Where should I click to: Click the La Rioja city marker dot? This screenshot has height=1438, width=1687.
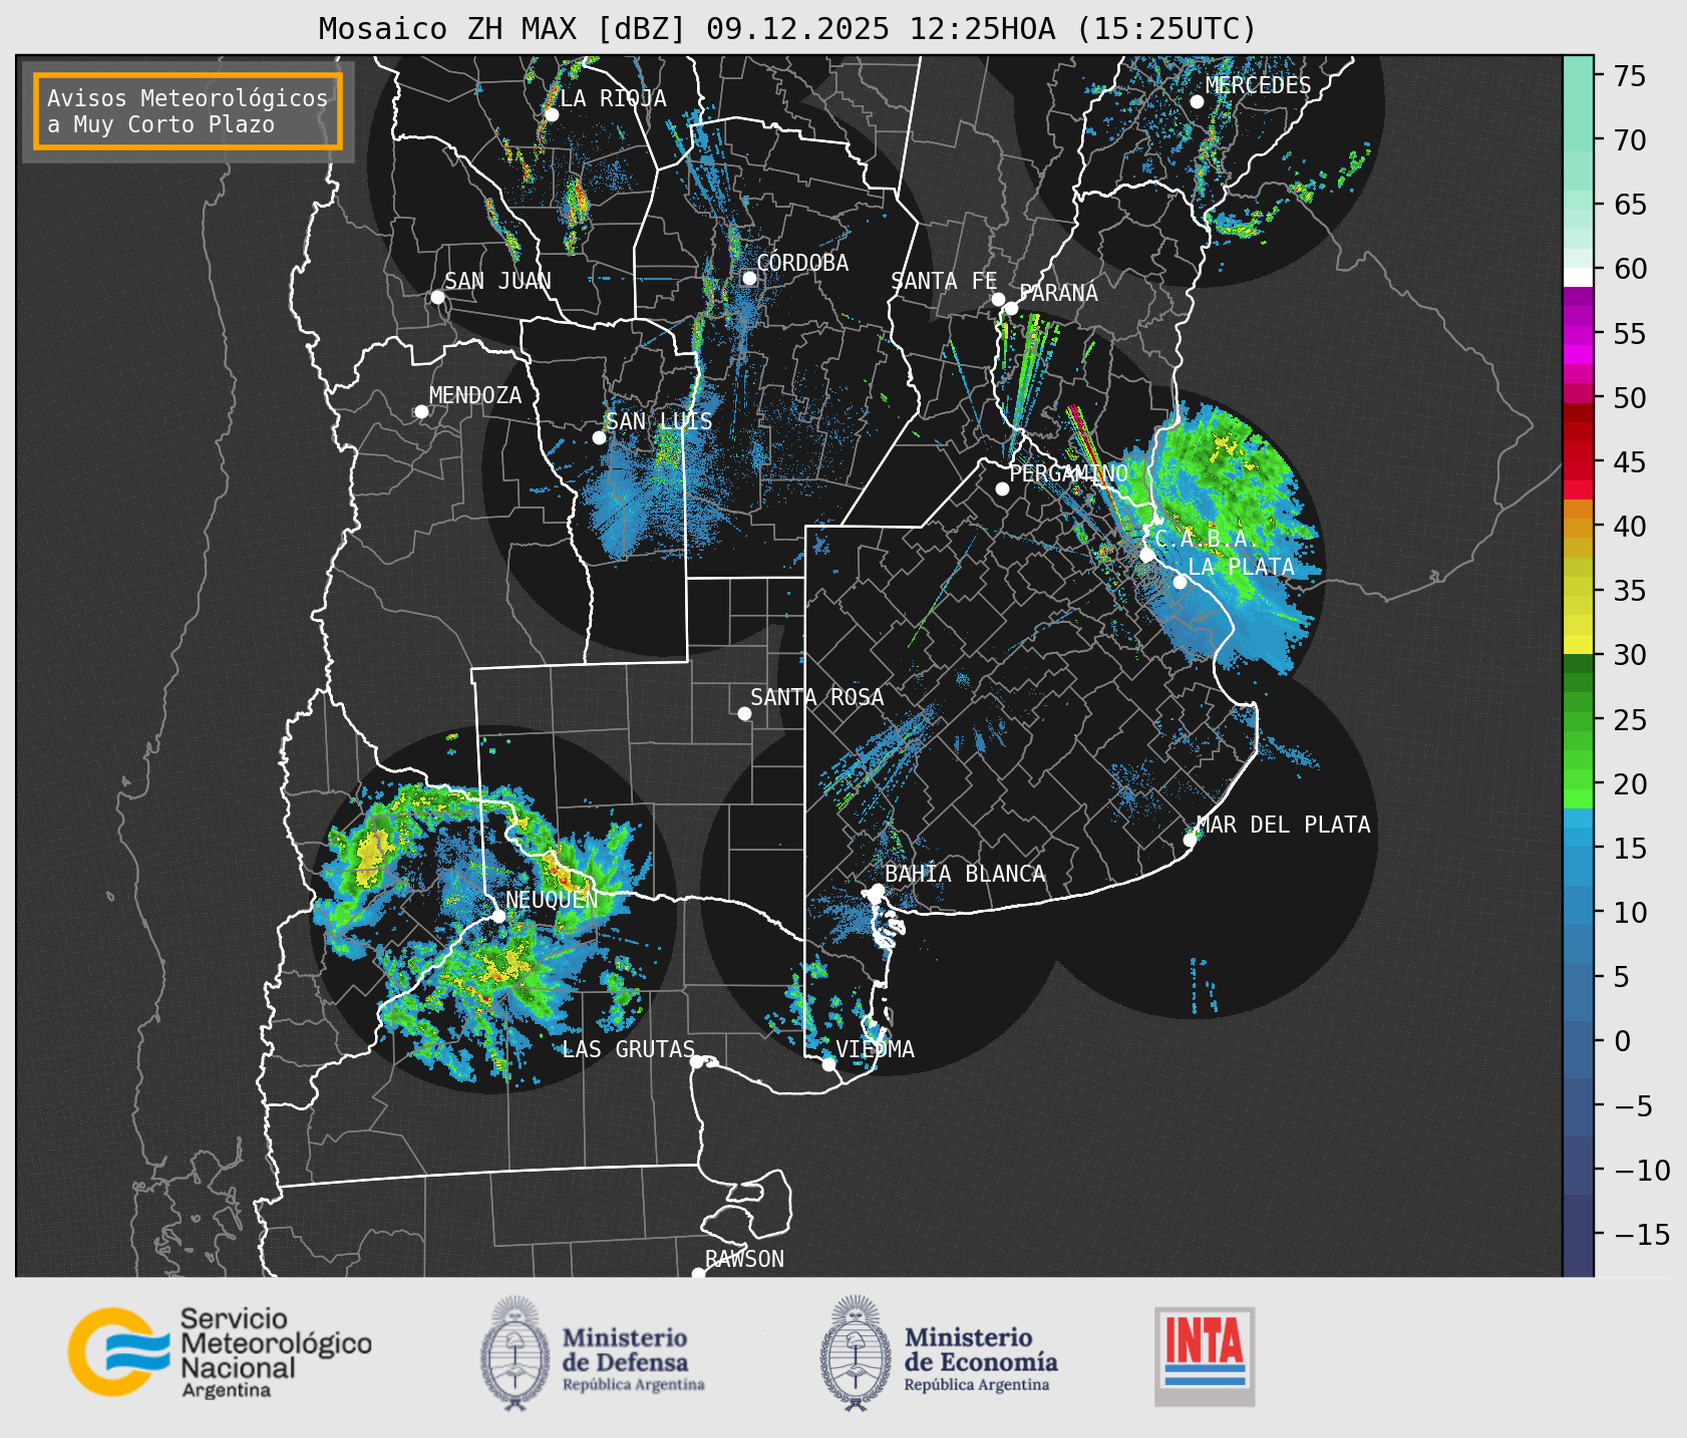point(551,115)
